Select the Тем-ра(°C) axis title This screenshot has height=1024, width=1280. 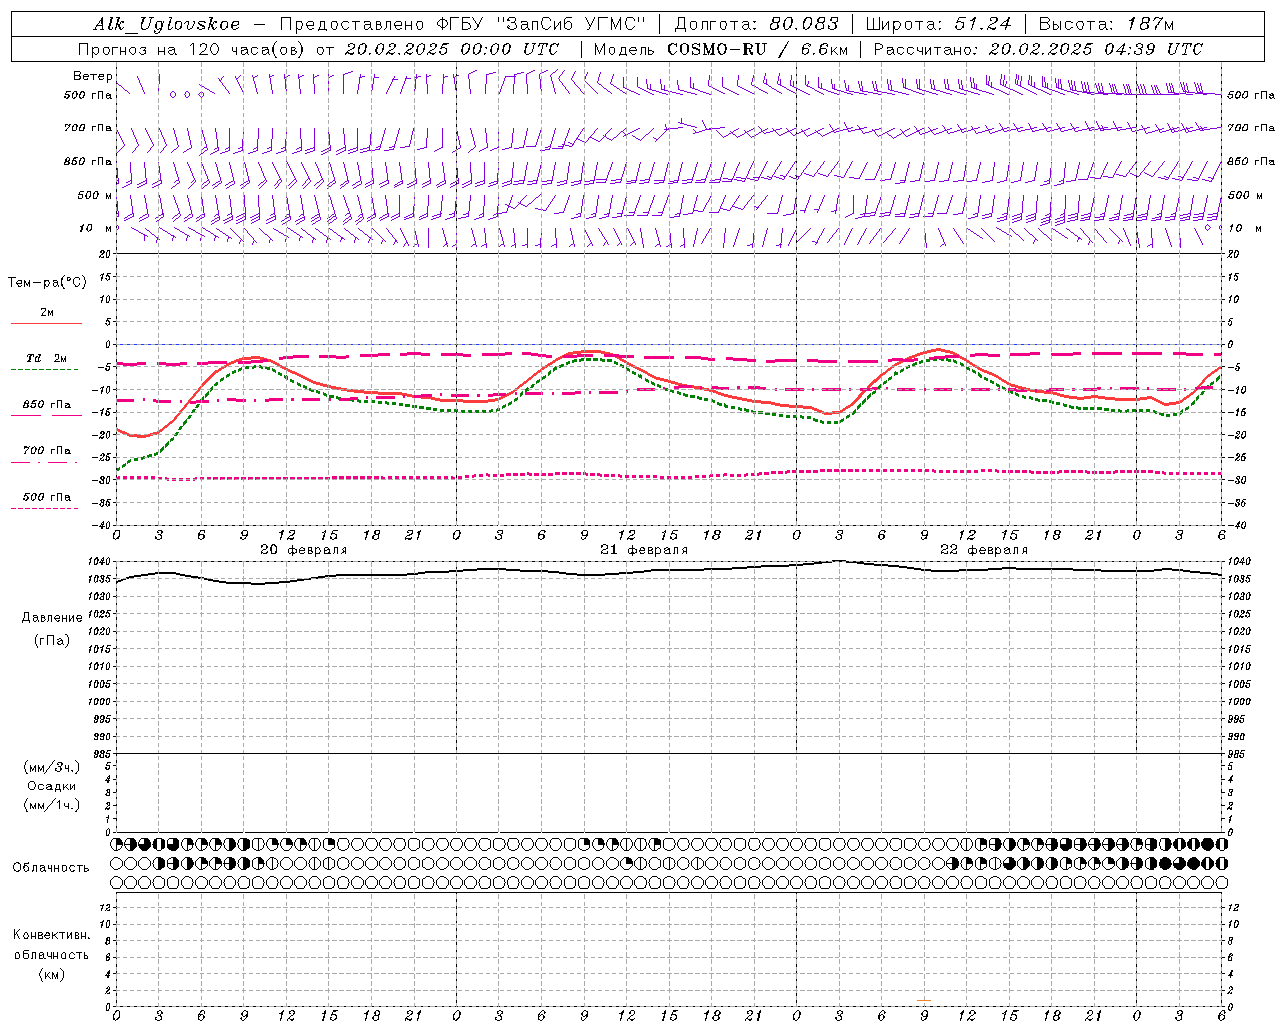47,283
